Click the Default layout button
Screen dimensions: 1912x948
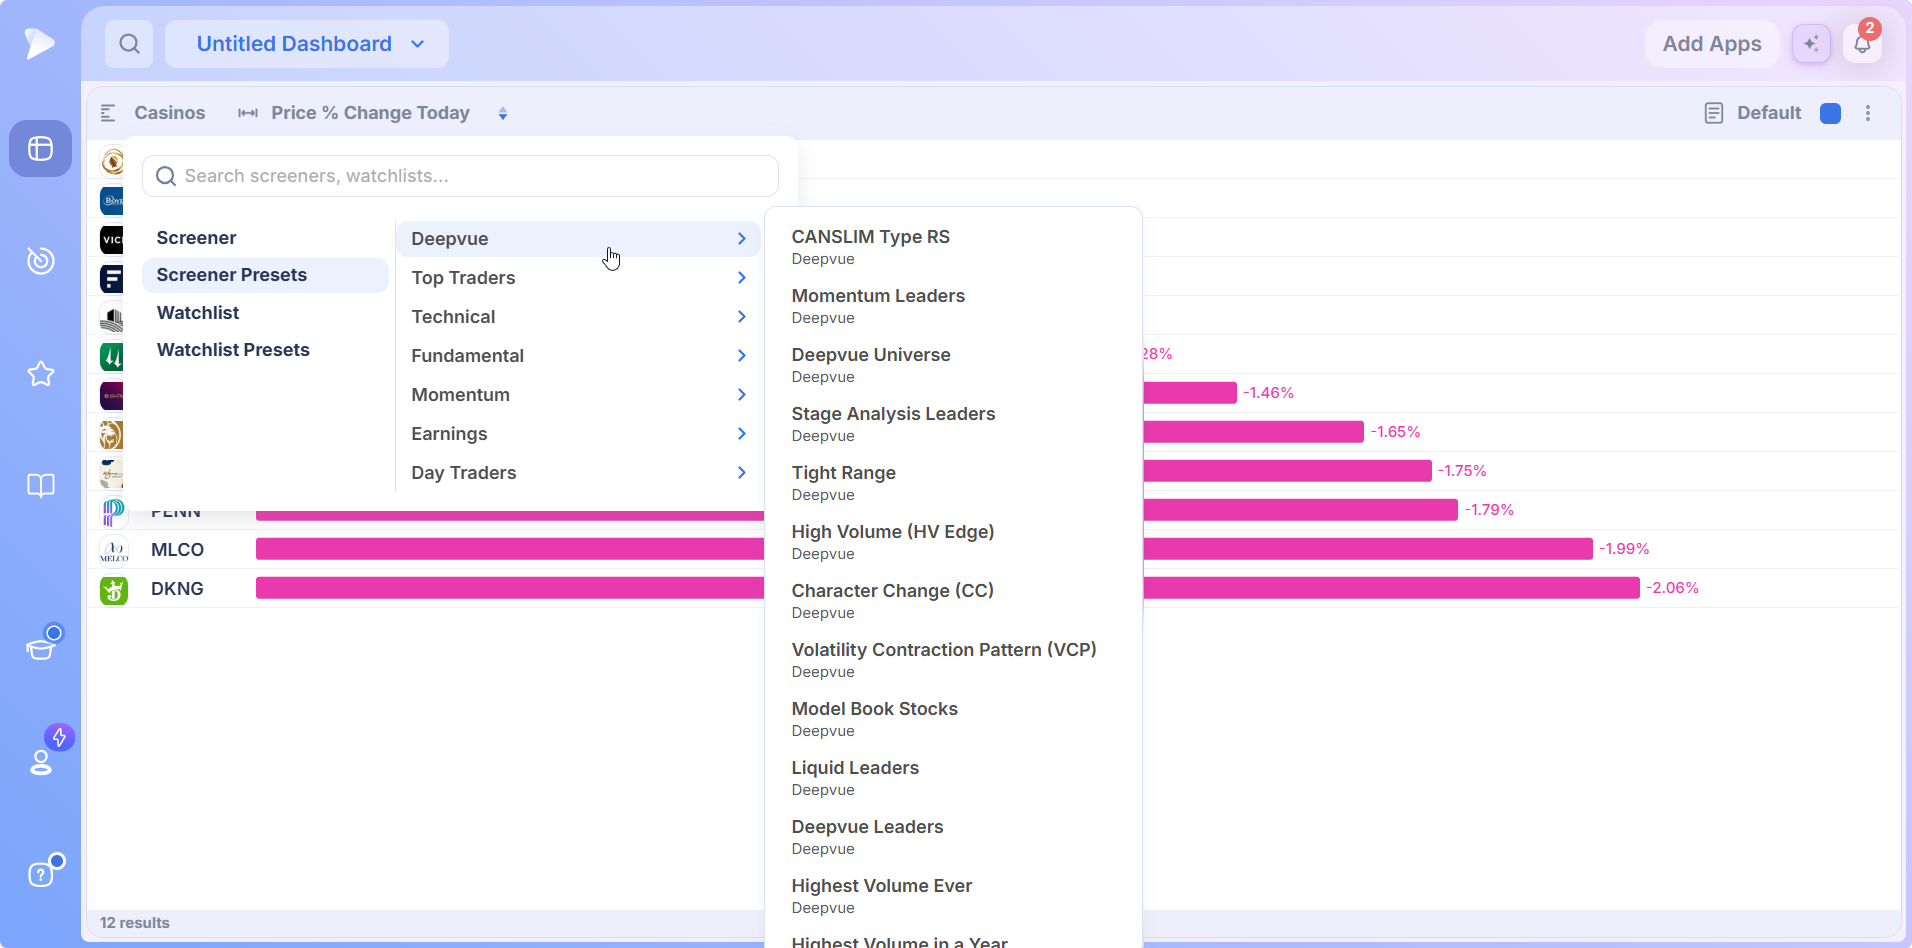click(1769, 113)
